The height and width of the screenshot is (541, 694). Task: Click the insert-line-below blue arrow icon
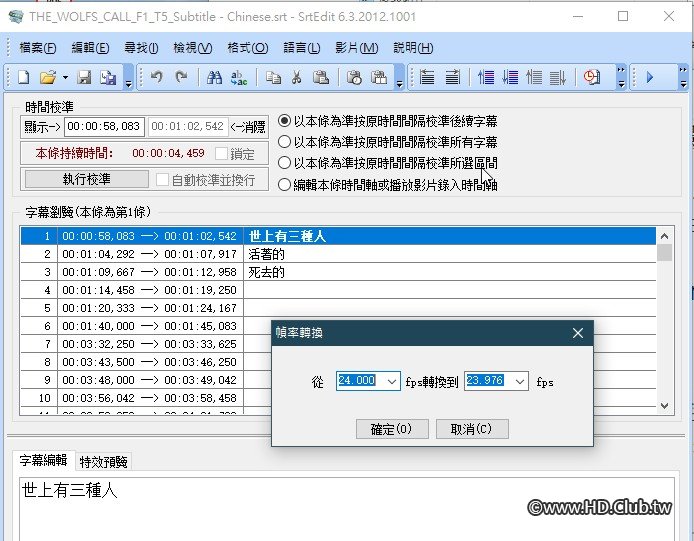(510, 77)
